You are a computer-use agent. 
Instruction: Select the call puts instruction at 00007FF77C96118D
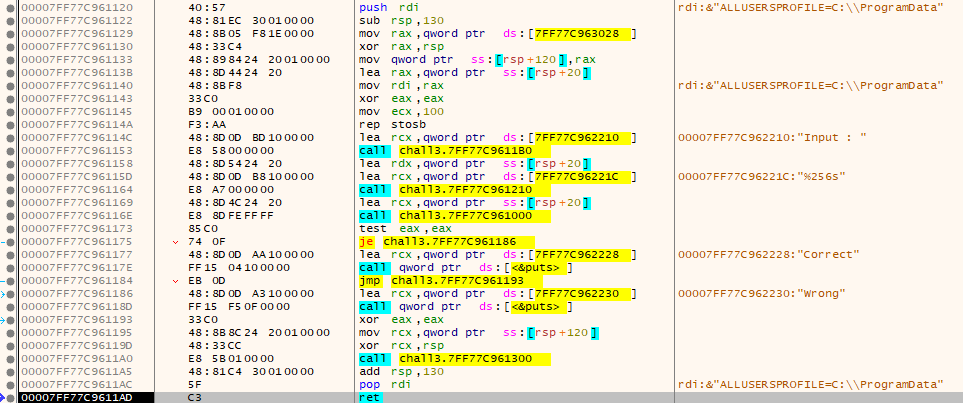point(467,307)
